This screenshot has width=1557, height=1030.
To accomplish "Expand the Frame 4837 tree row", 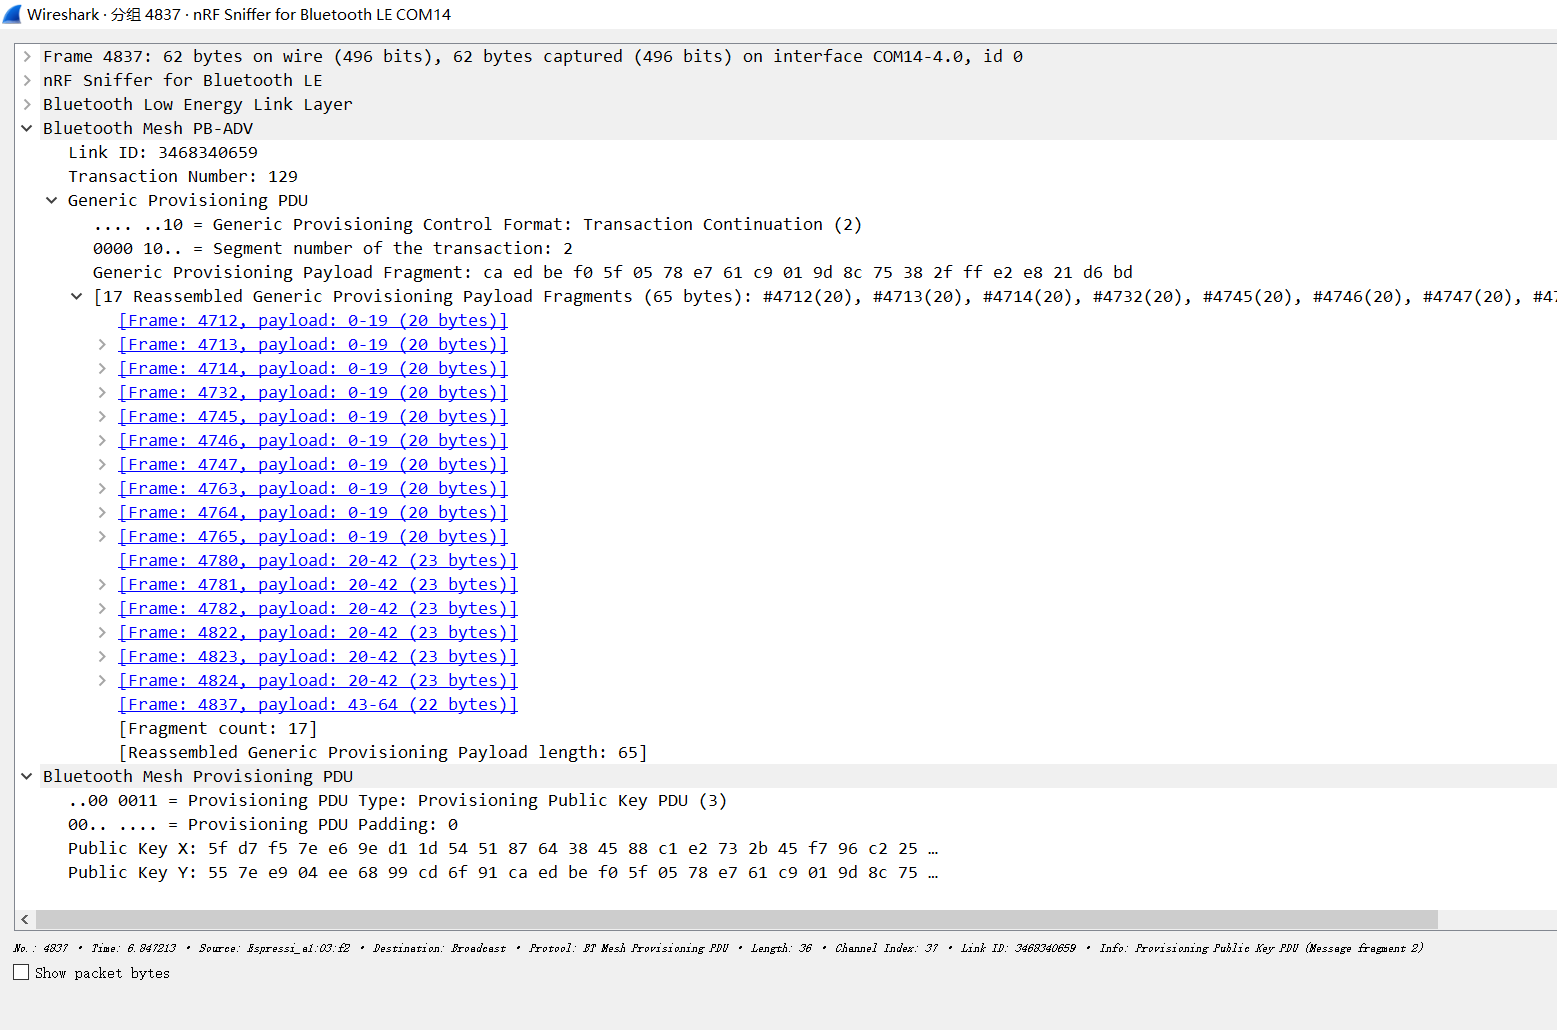I will pyautogui.click(x=27, y=57).
